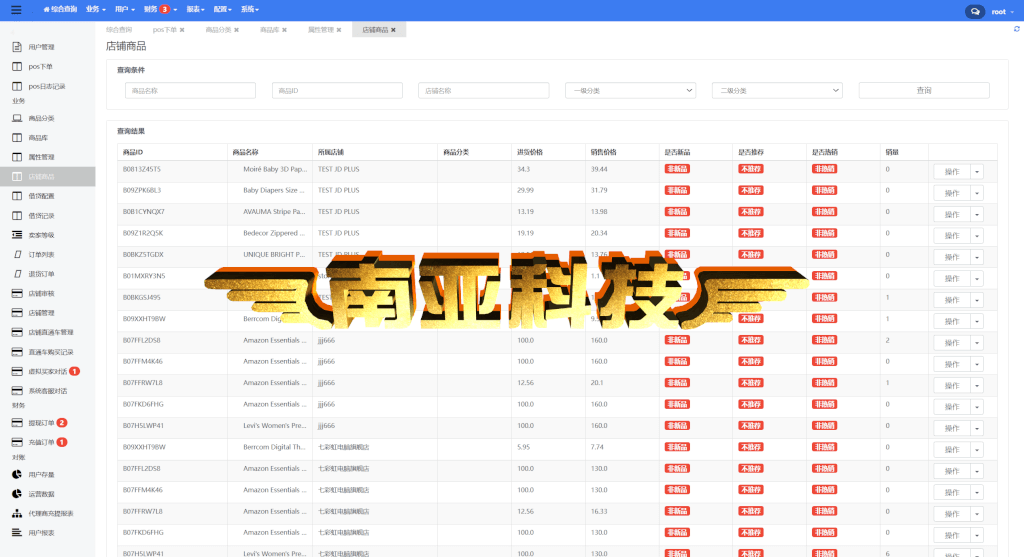
Task: Click 操作 button for 16.33 price row
Action: coord(952,514)
